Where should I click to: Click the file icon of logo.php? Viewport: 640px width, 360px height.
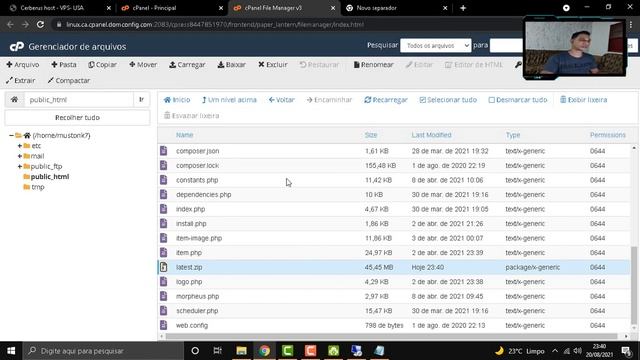[164, 282]
